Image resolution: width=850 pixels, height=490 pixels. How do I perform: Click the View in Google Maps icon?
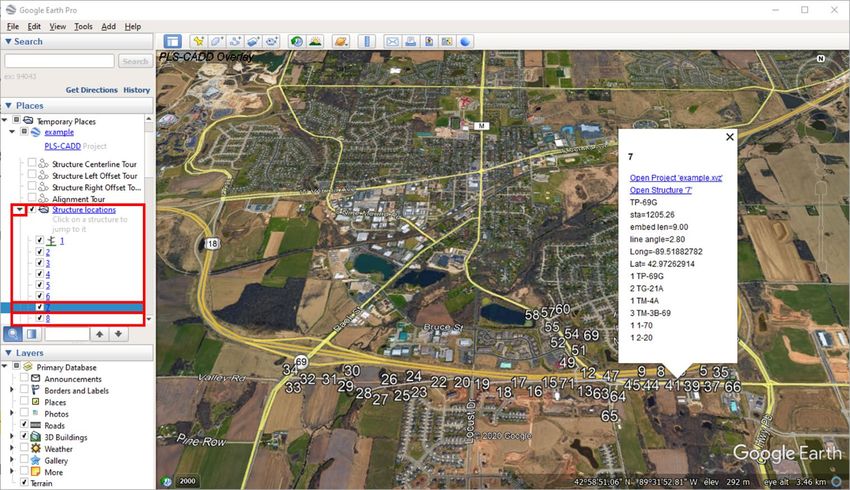447,41
